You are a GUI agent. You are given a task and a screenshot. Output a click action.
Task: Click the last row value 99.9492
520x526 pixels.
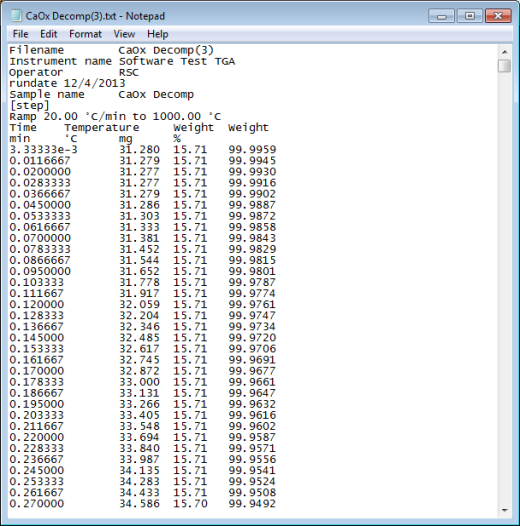point(253,504)
